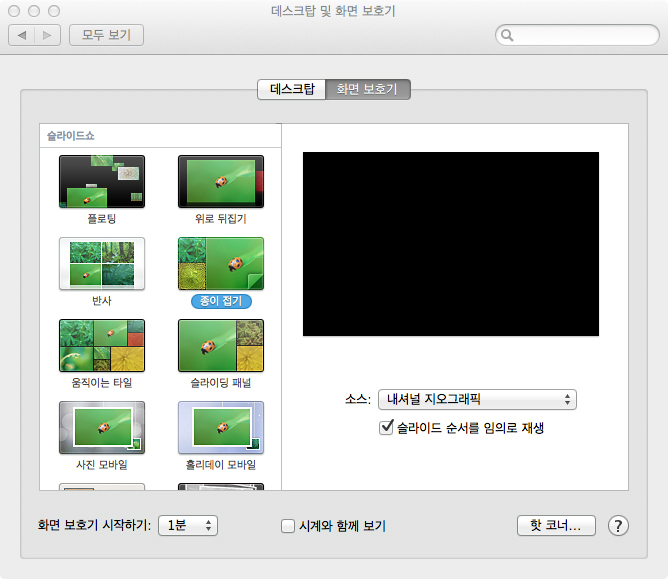Open the 소스 내셔널 지오그래픽 dropdown
668x579 pixels.
(477, 400)
